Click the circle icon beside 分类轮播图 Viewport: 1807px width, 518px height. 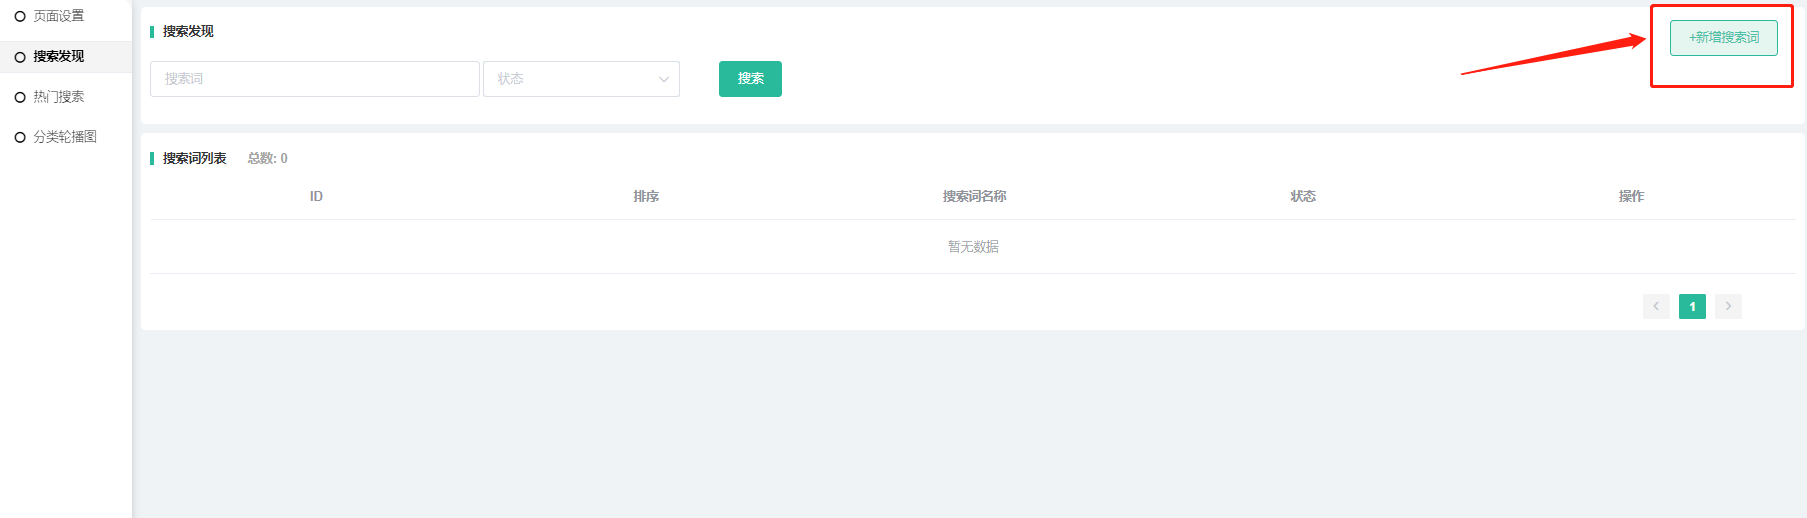20,137
